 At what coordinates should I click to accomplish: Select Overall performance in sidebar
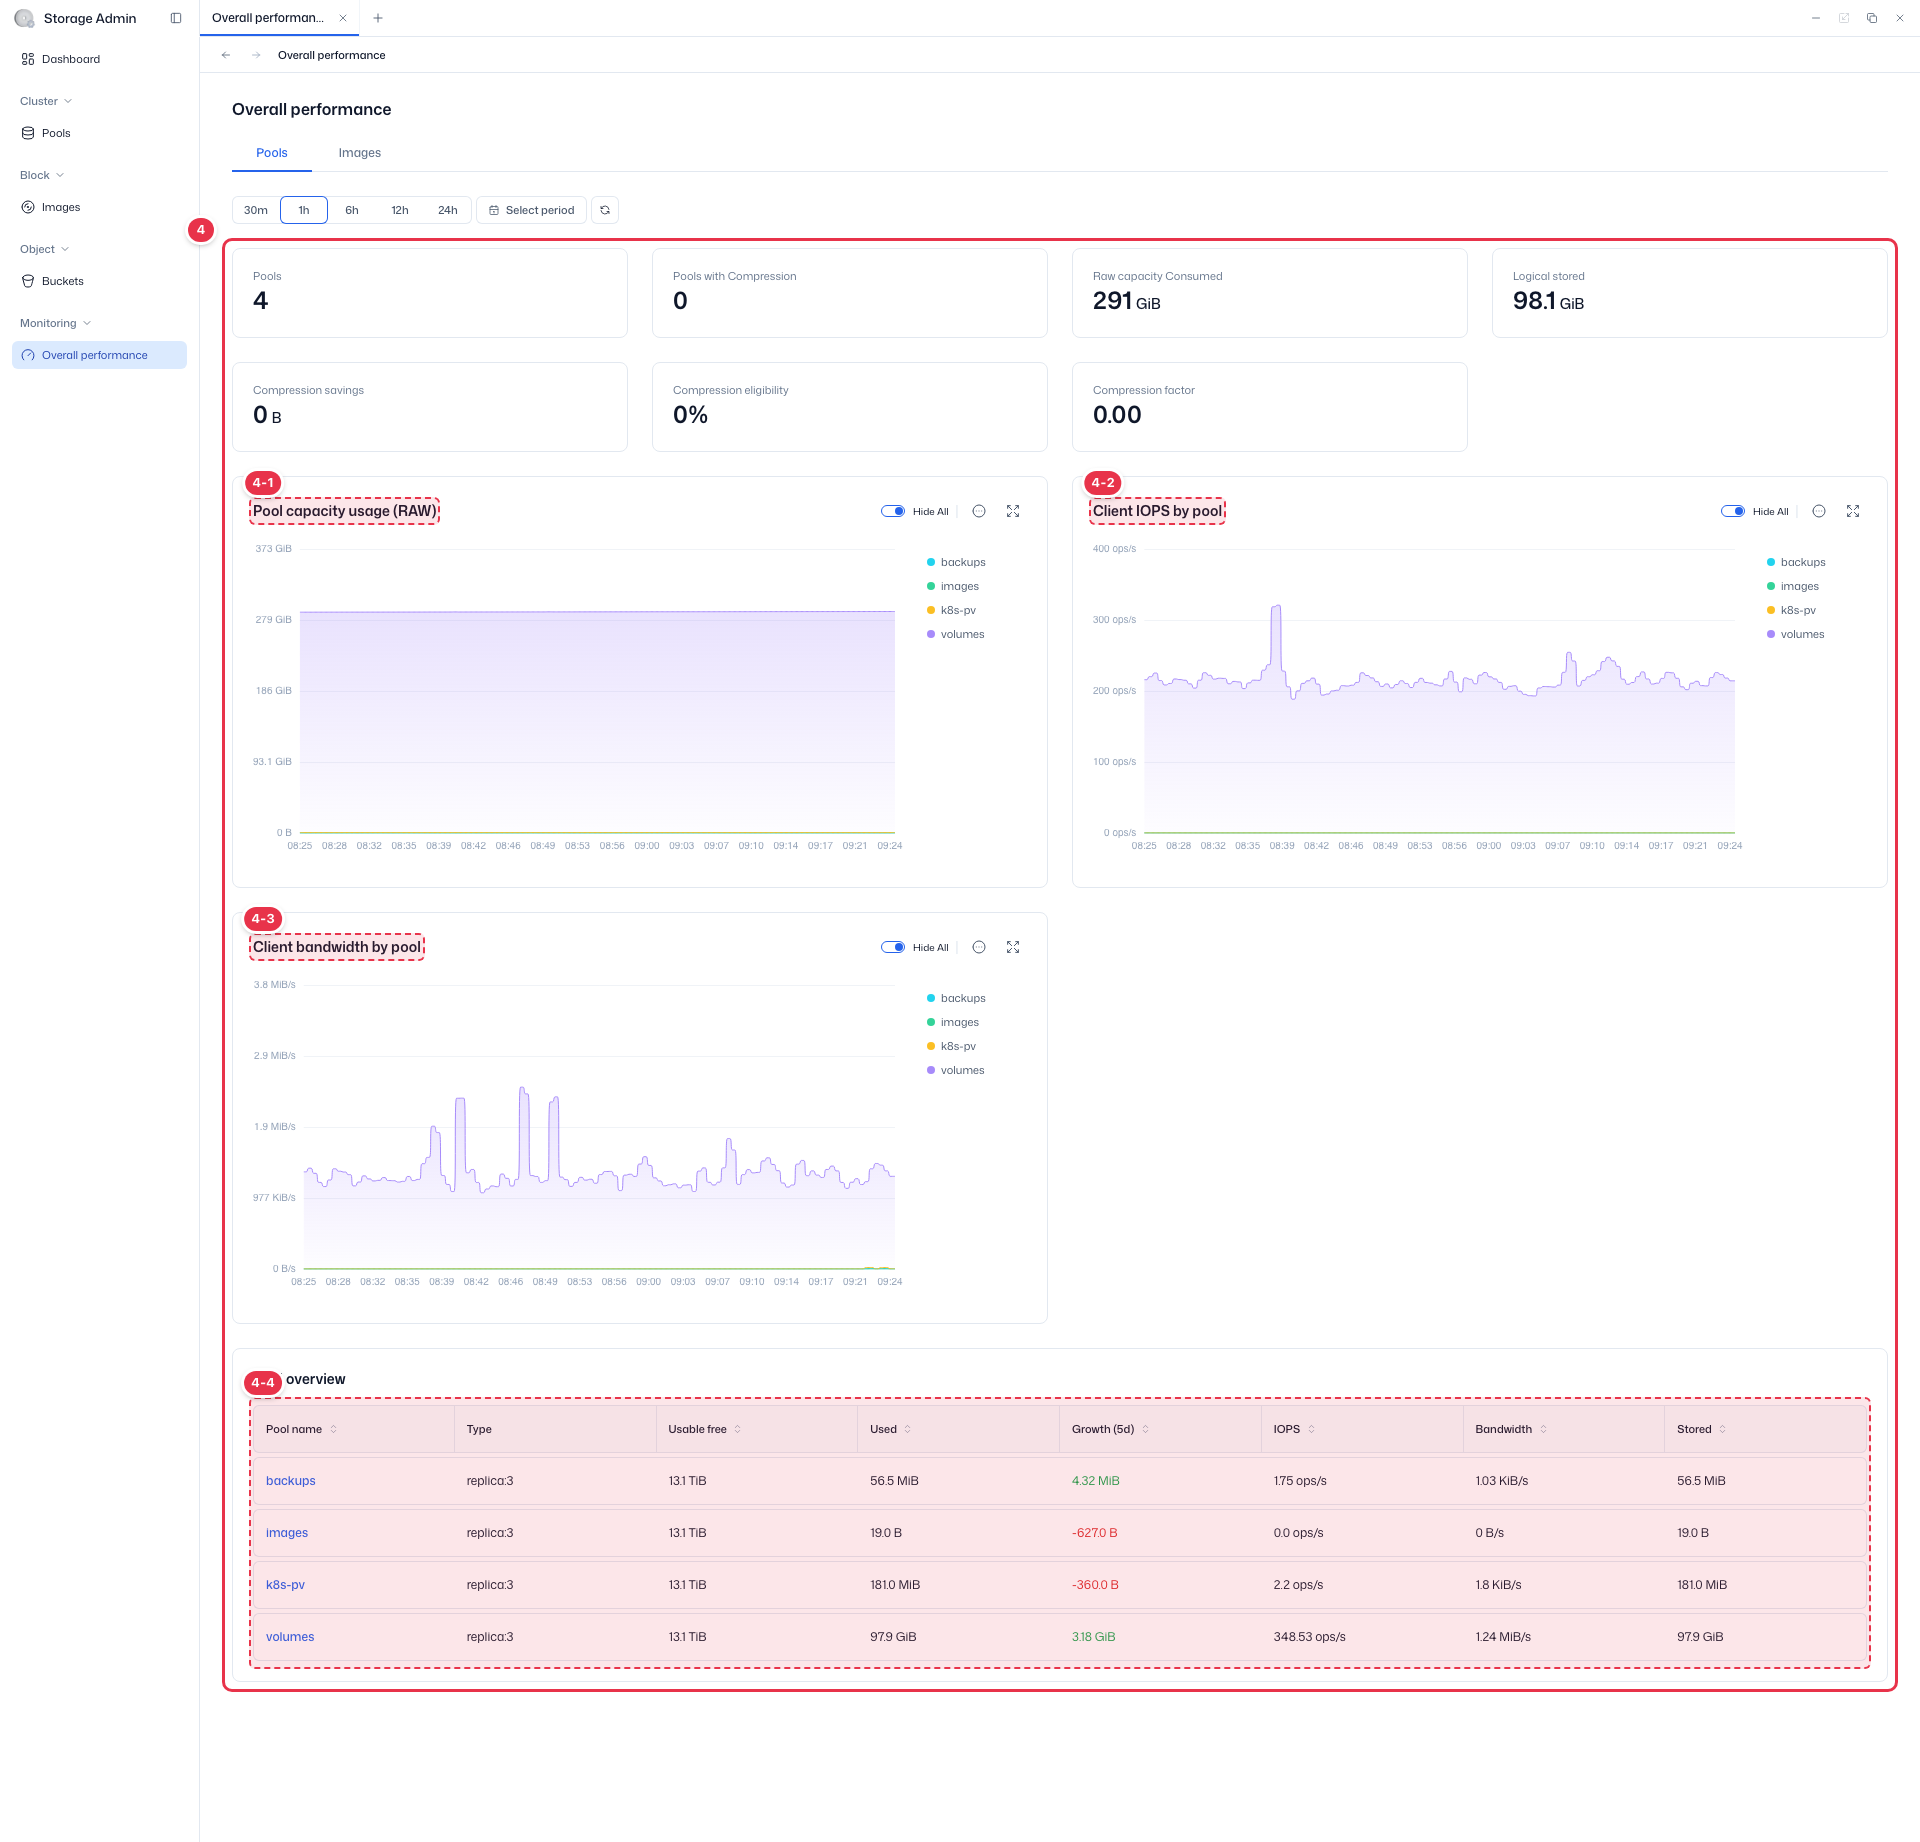(x=99, y=355)
